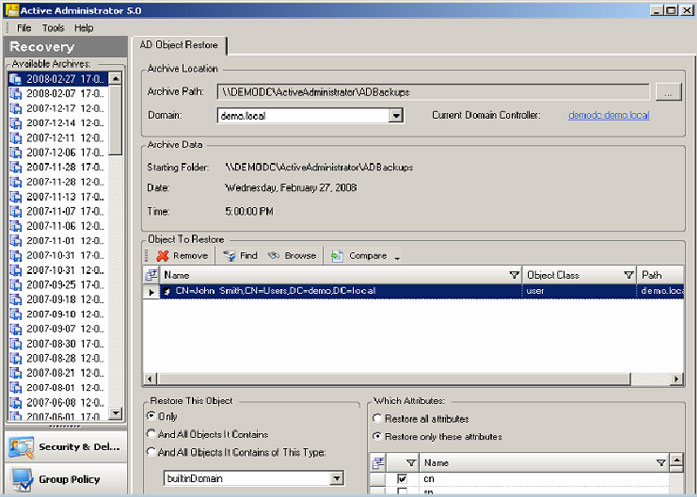Image resolution: width=697 pixels, height=497 pixels.
Task: Open the Help menu
Action: click(84, 28)
